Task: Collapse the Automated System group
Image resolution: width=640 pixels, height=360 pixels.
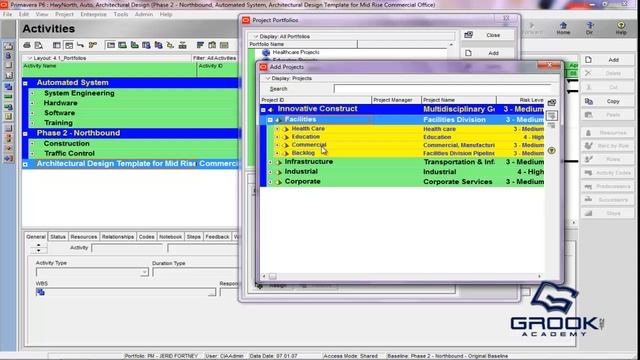Action: point(25,83)
